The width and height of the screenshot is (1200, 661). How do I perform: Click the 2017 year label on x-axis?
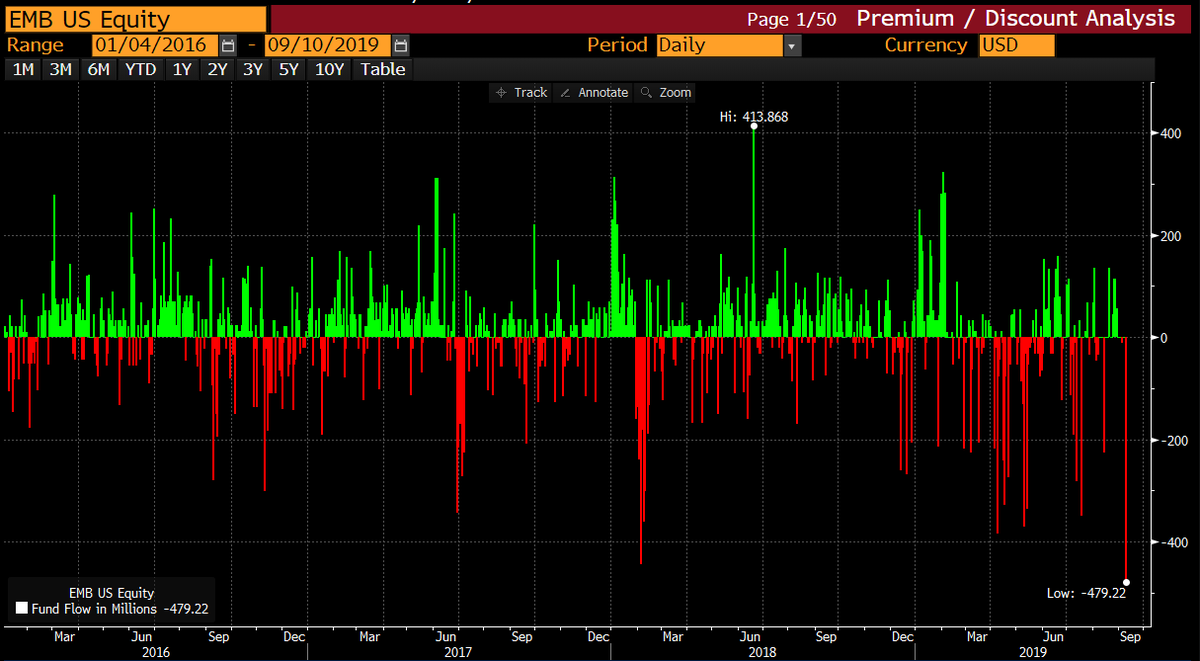(x=458, y=651)
